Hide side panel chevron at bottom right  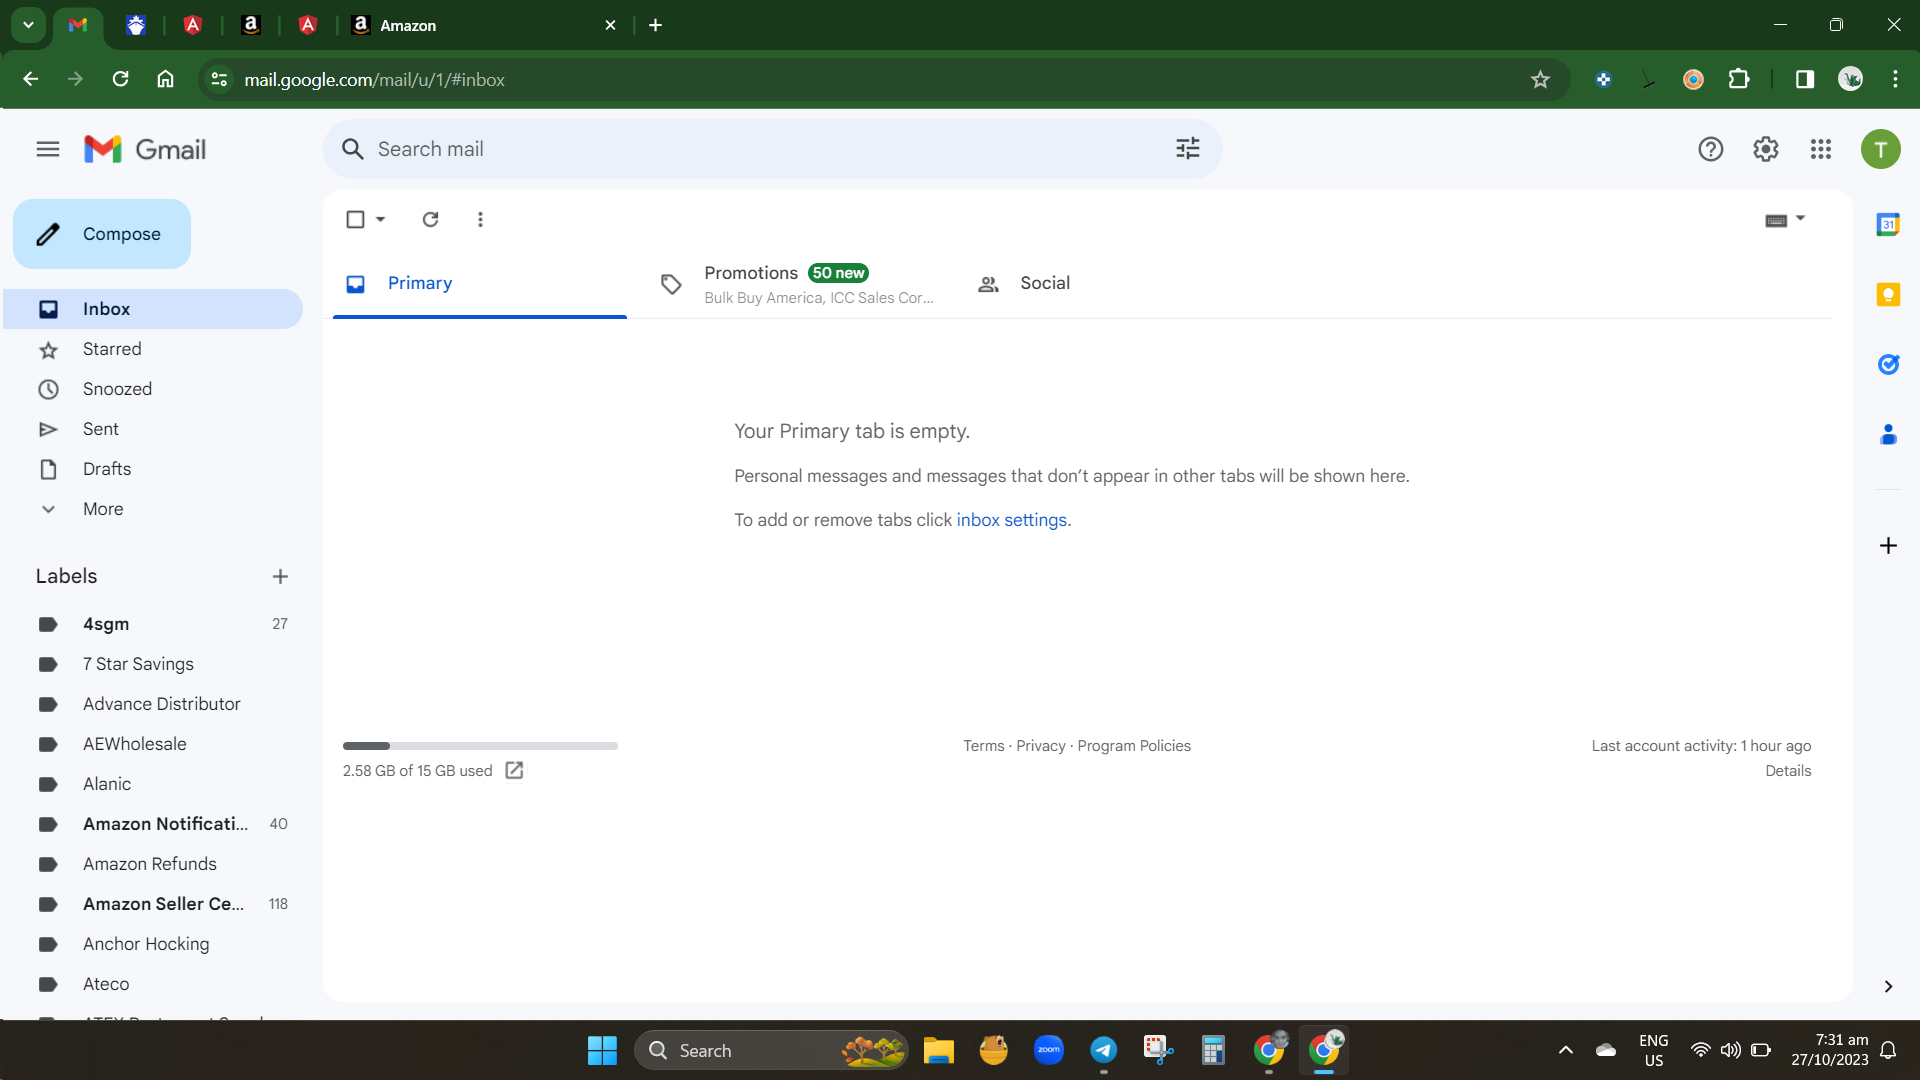pyautogui.click(x=1888, y=986)
